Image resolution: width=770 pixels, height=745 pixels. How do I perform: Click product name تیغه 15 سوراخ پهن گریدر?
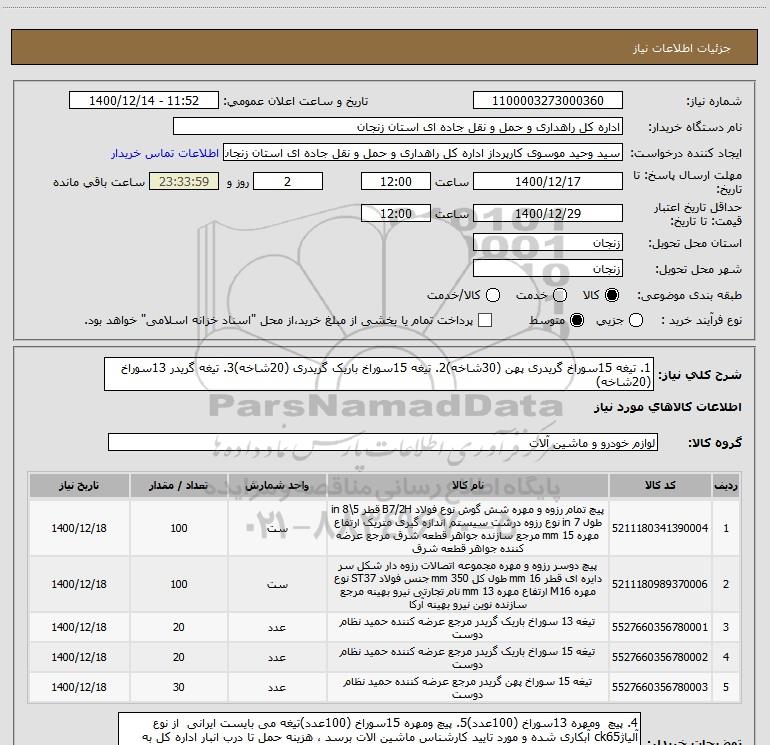[x=468, y=688]
